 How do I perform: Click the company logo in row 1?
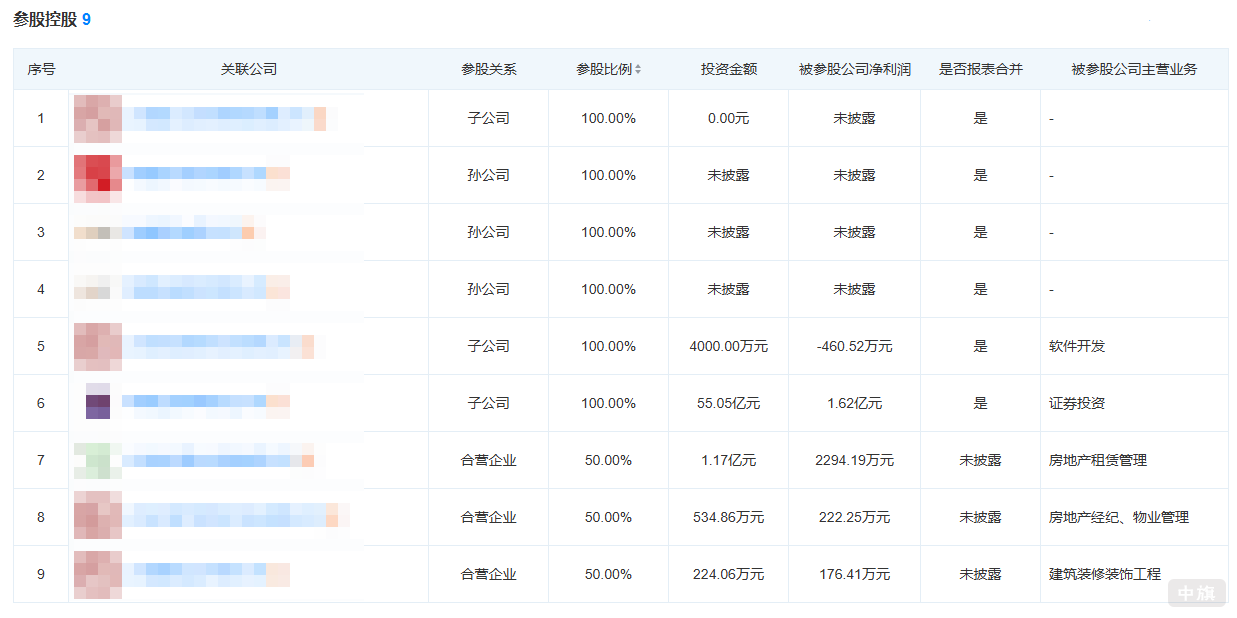click(x=97, y=117)
